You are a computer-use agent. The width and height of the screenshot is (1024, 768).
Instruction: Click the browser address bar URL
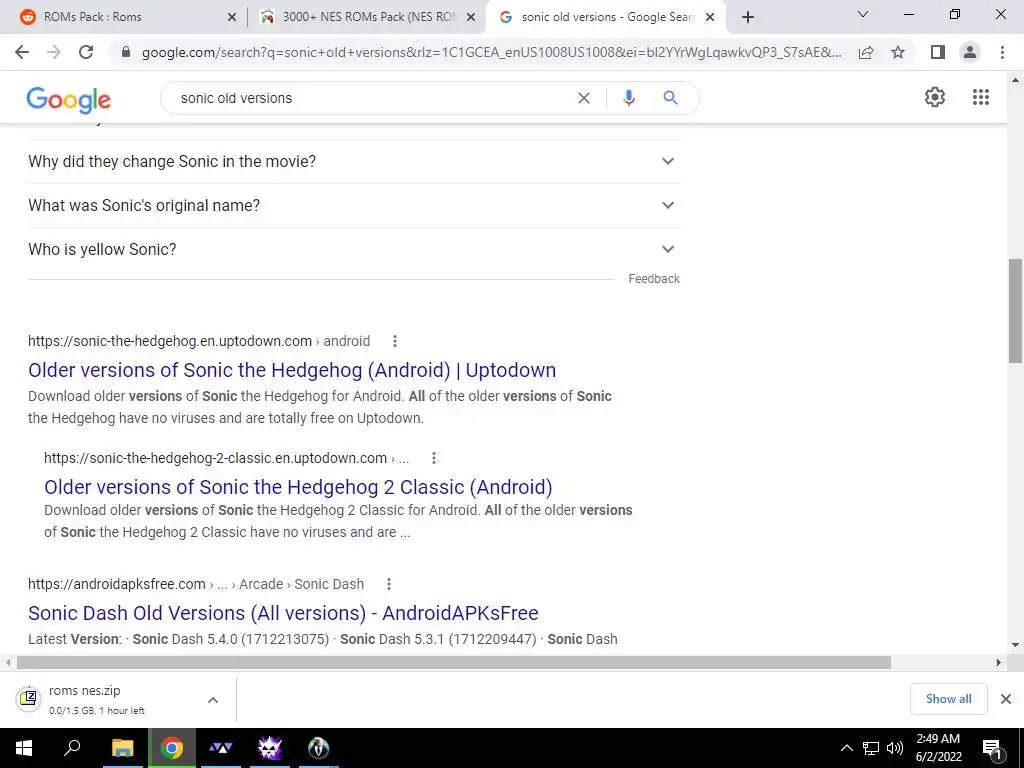click(491, 52)
